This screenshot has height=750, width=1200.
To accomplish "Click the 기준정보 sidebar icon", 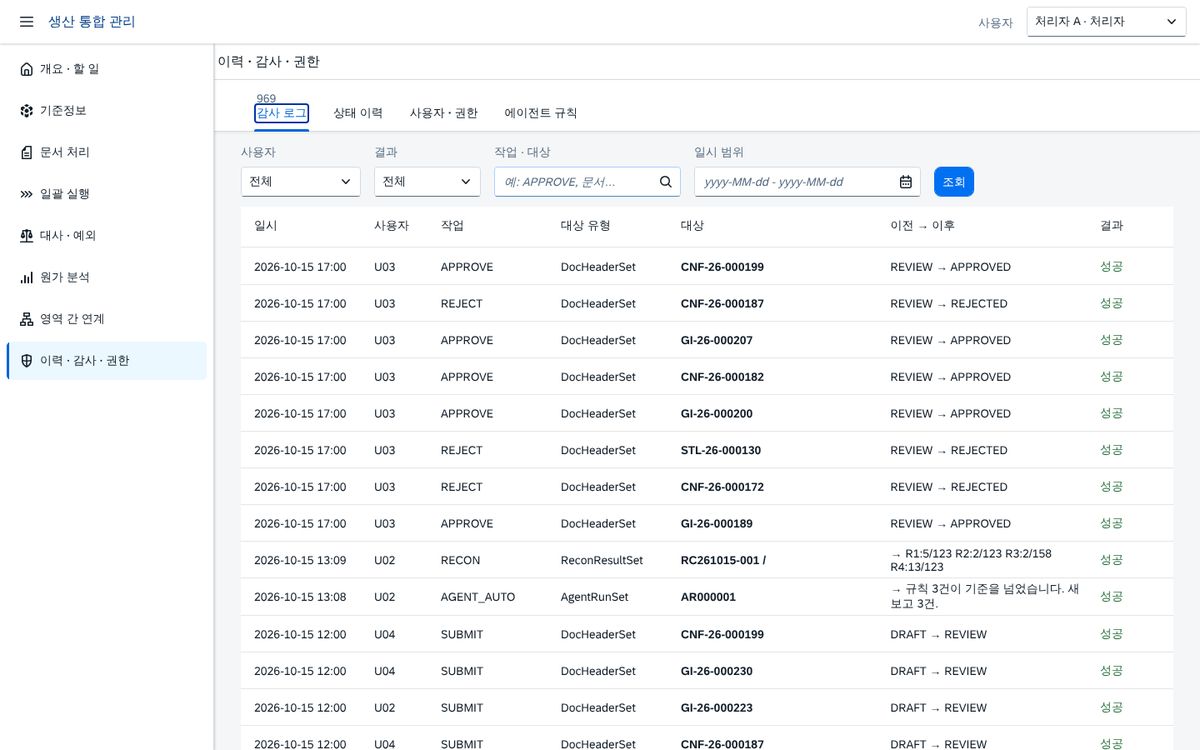I will [27, 111].
